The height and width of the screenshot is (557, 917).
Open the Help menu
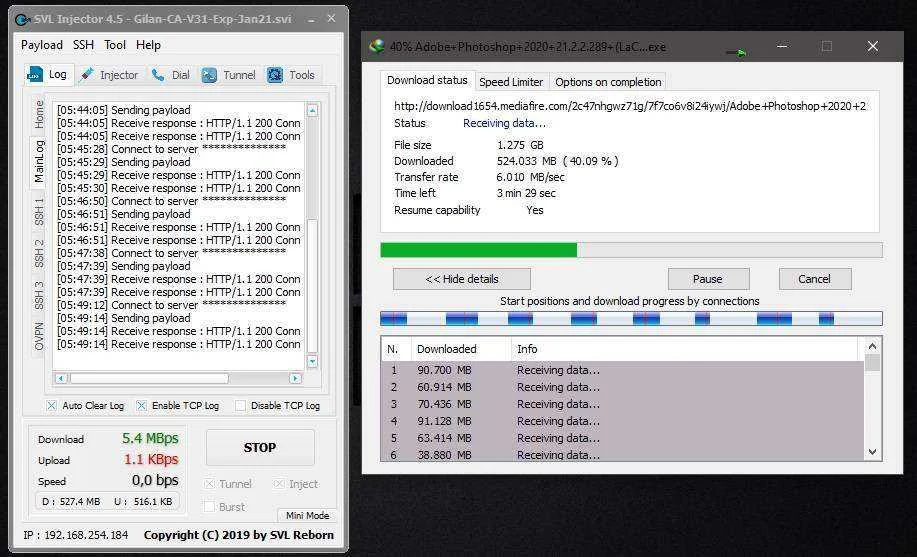(x=148, y=45)
